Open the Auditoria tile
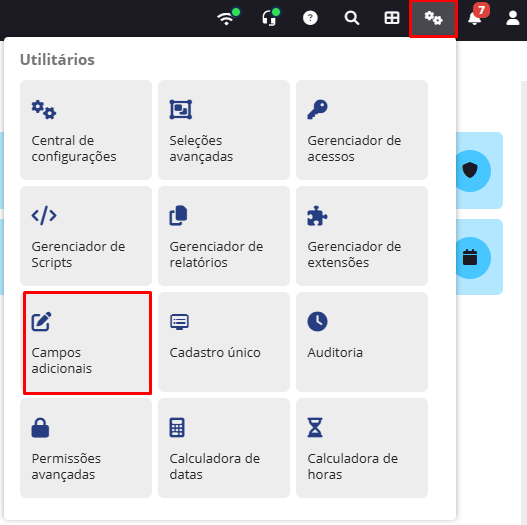527x525 pixels. pyautogui.click(x=362, y=342)
